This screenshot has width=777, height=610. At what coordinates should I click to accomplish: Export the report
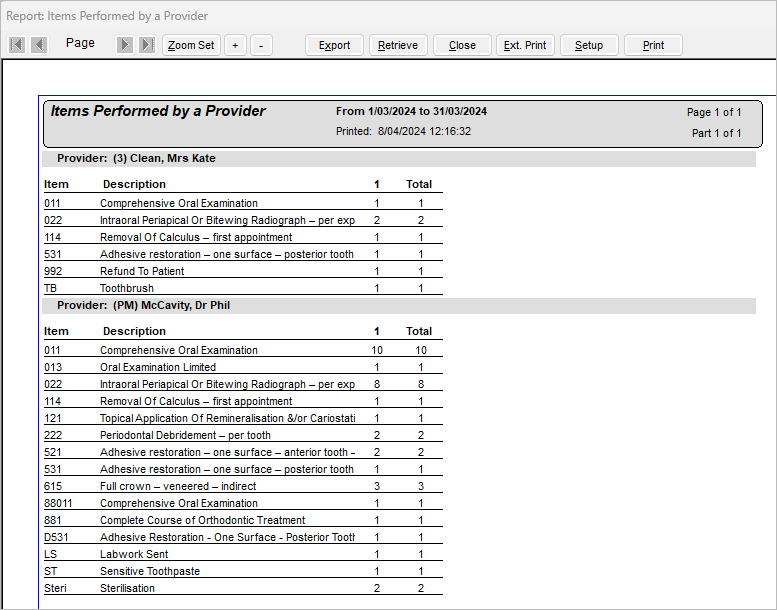coord(334,45)
